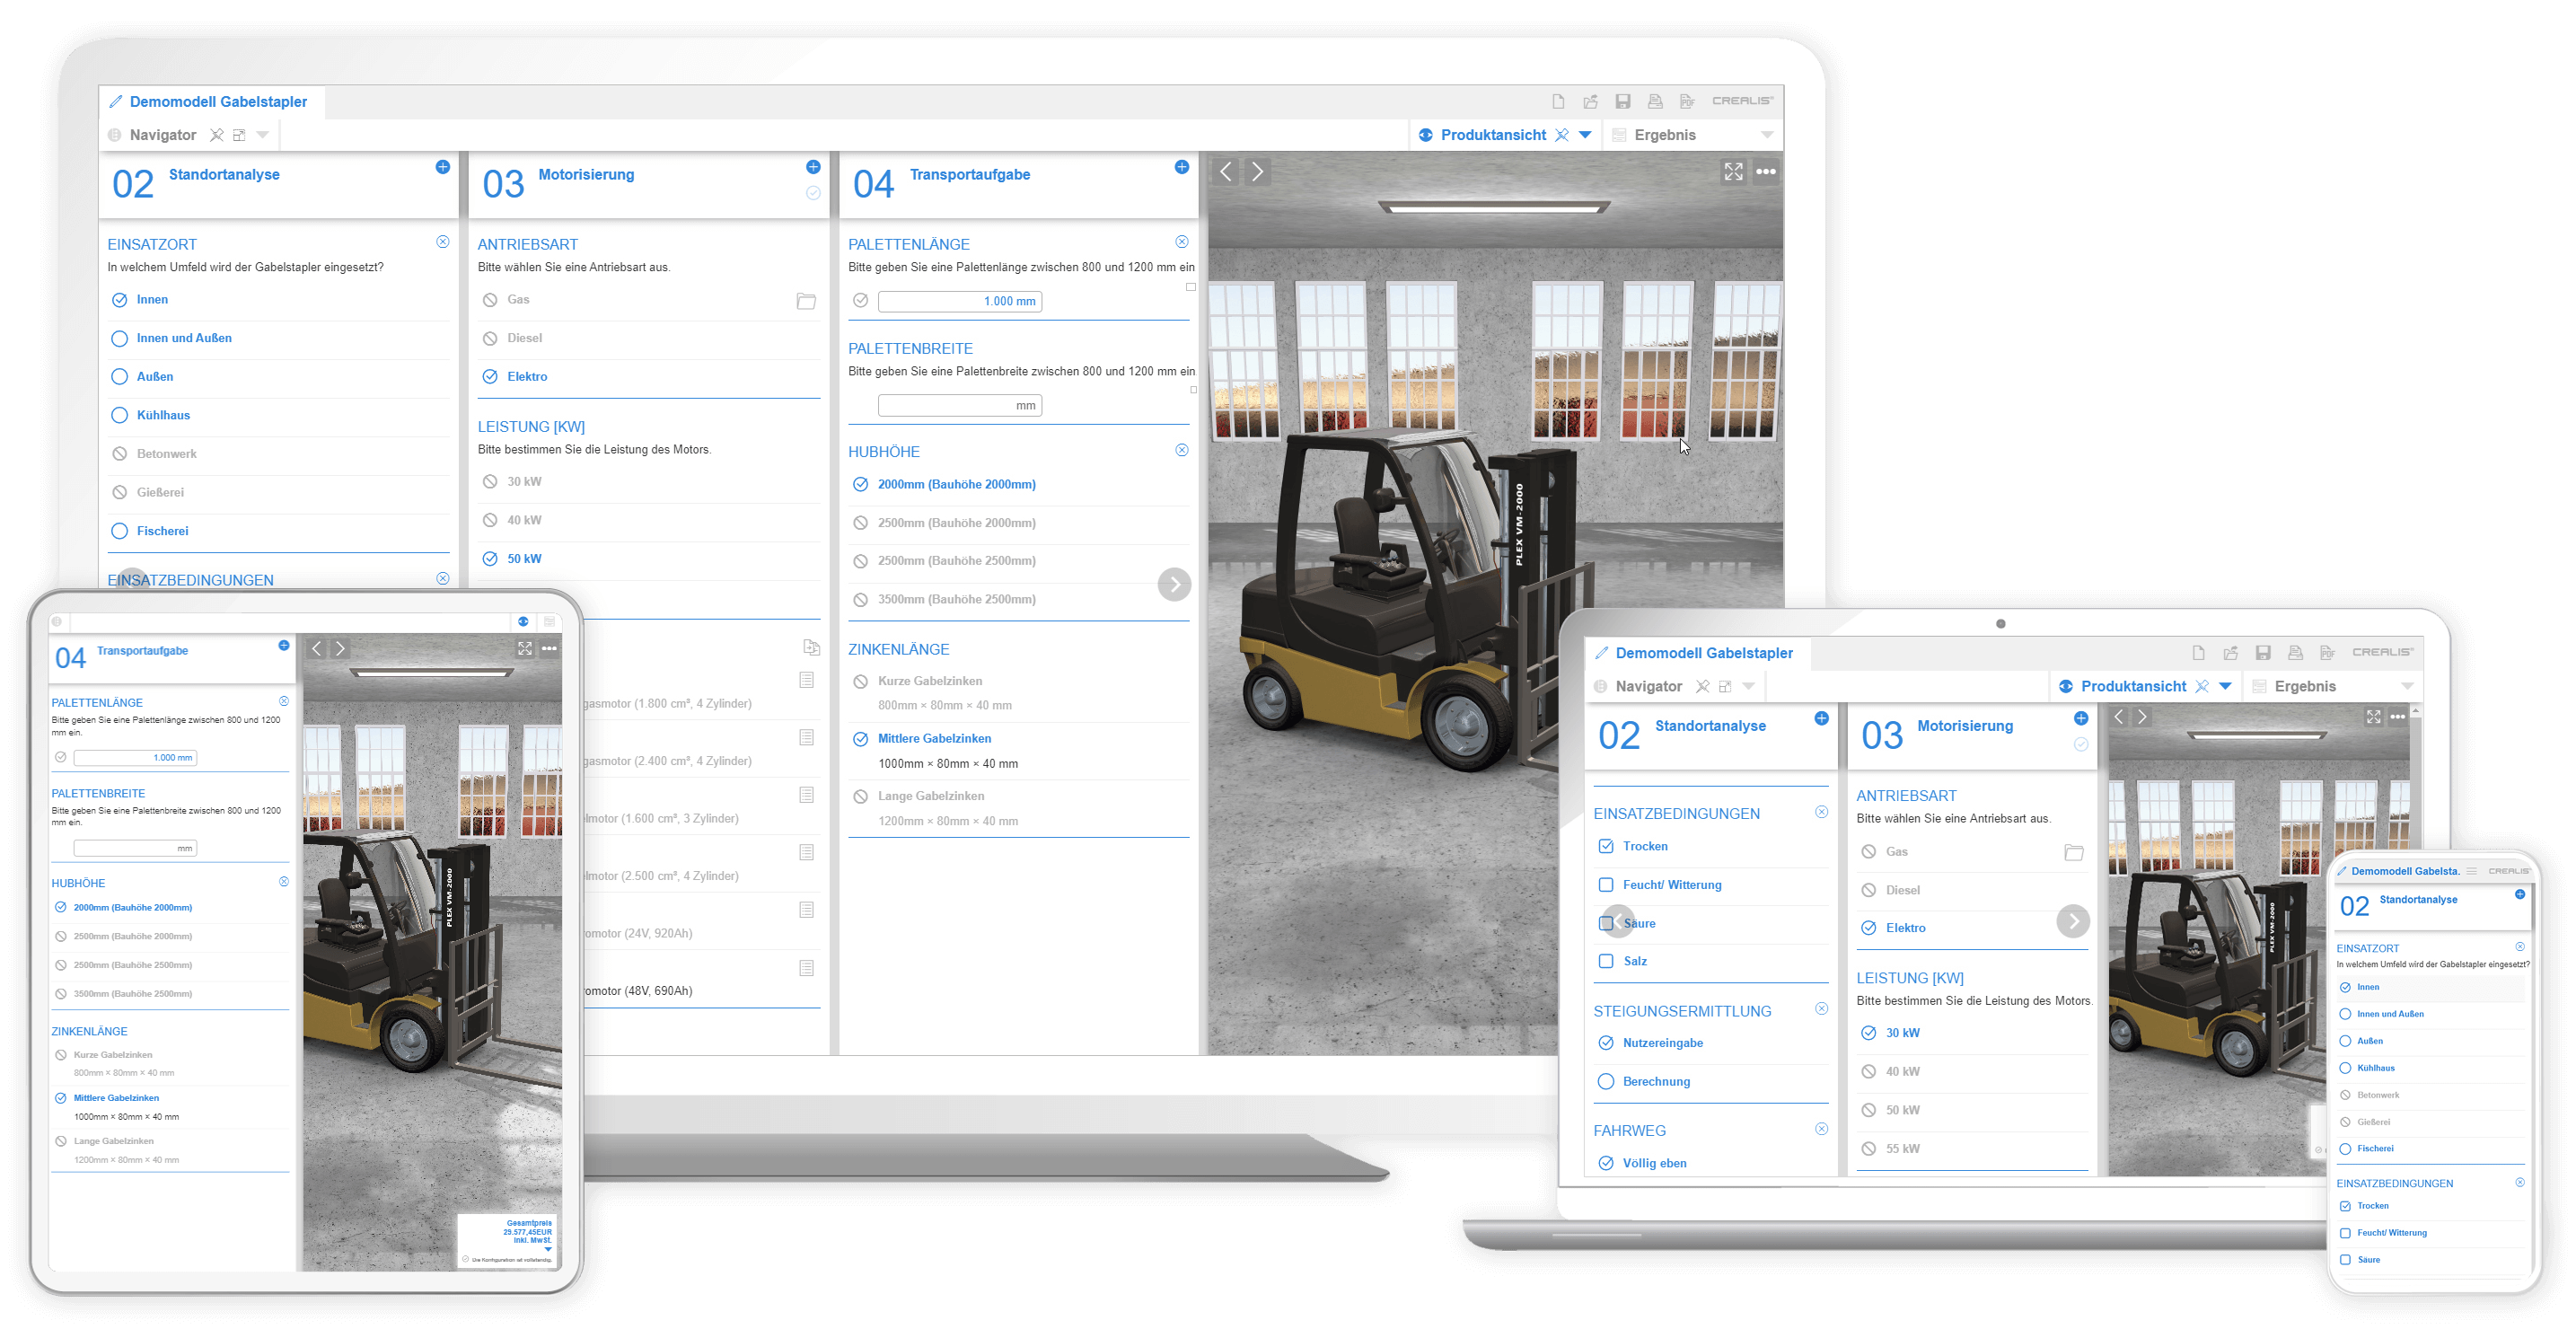Unpin the Navigator panel
Image resolution: width=2576 pixels, height=1329 pixels.
pyautogui.click(x=218, y=134)
